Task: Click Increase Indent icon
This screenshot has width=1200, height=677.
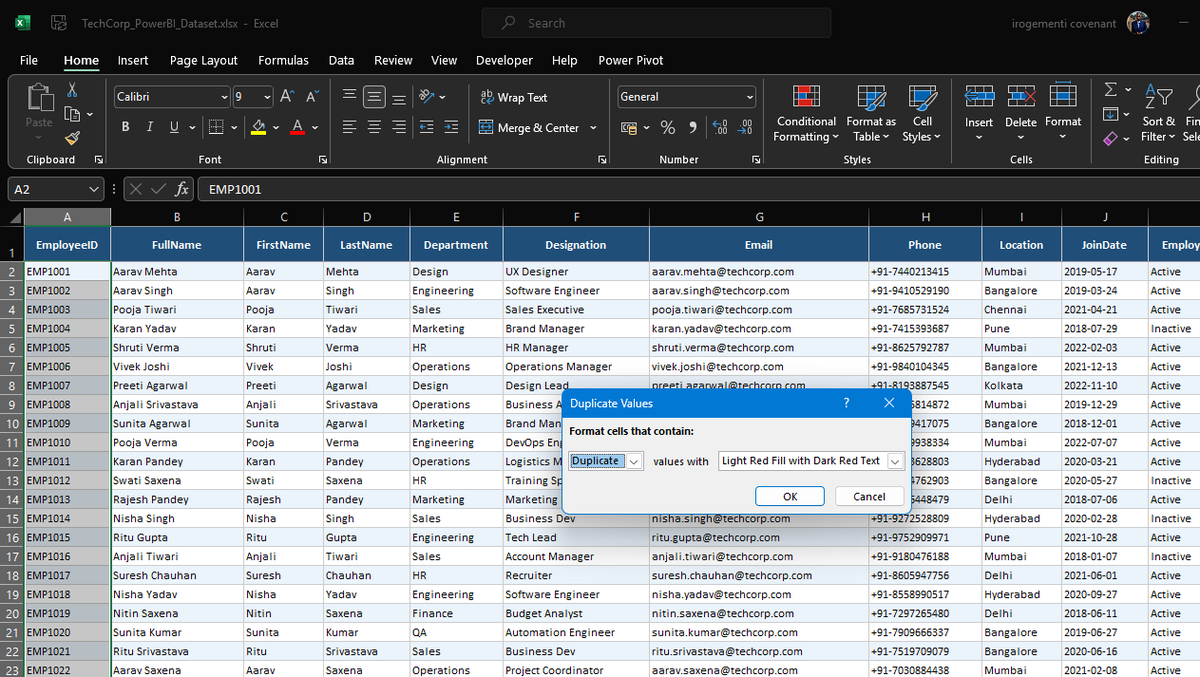Action: 451,127
